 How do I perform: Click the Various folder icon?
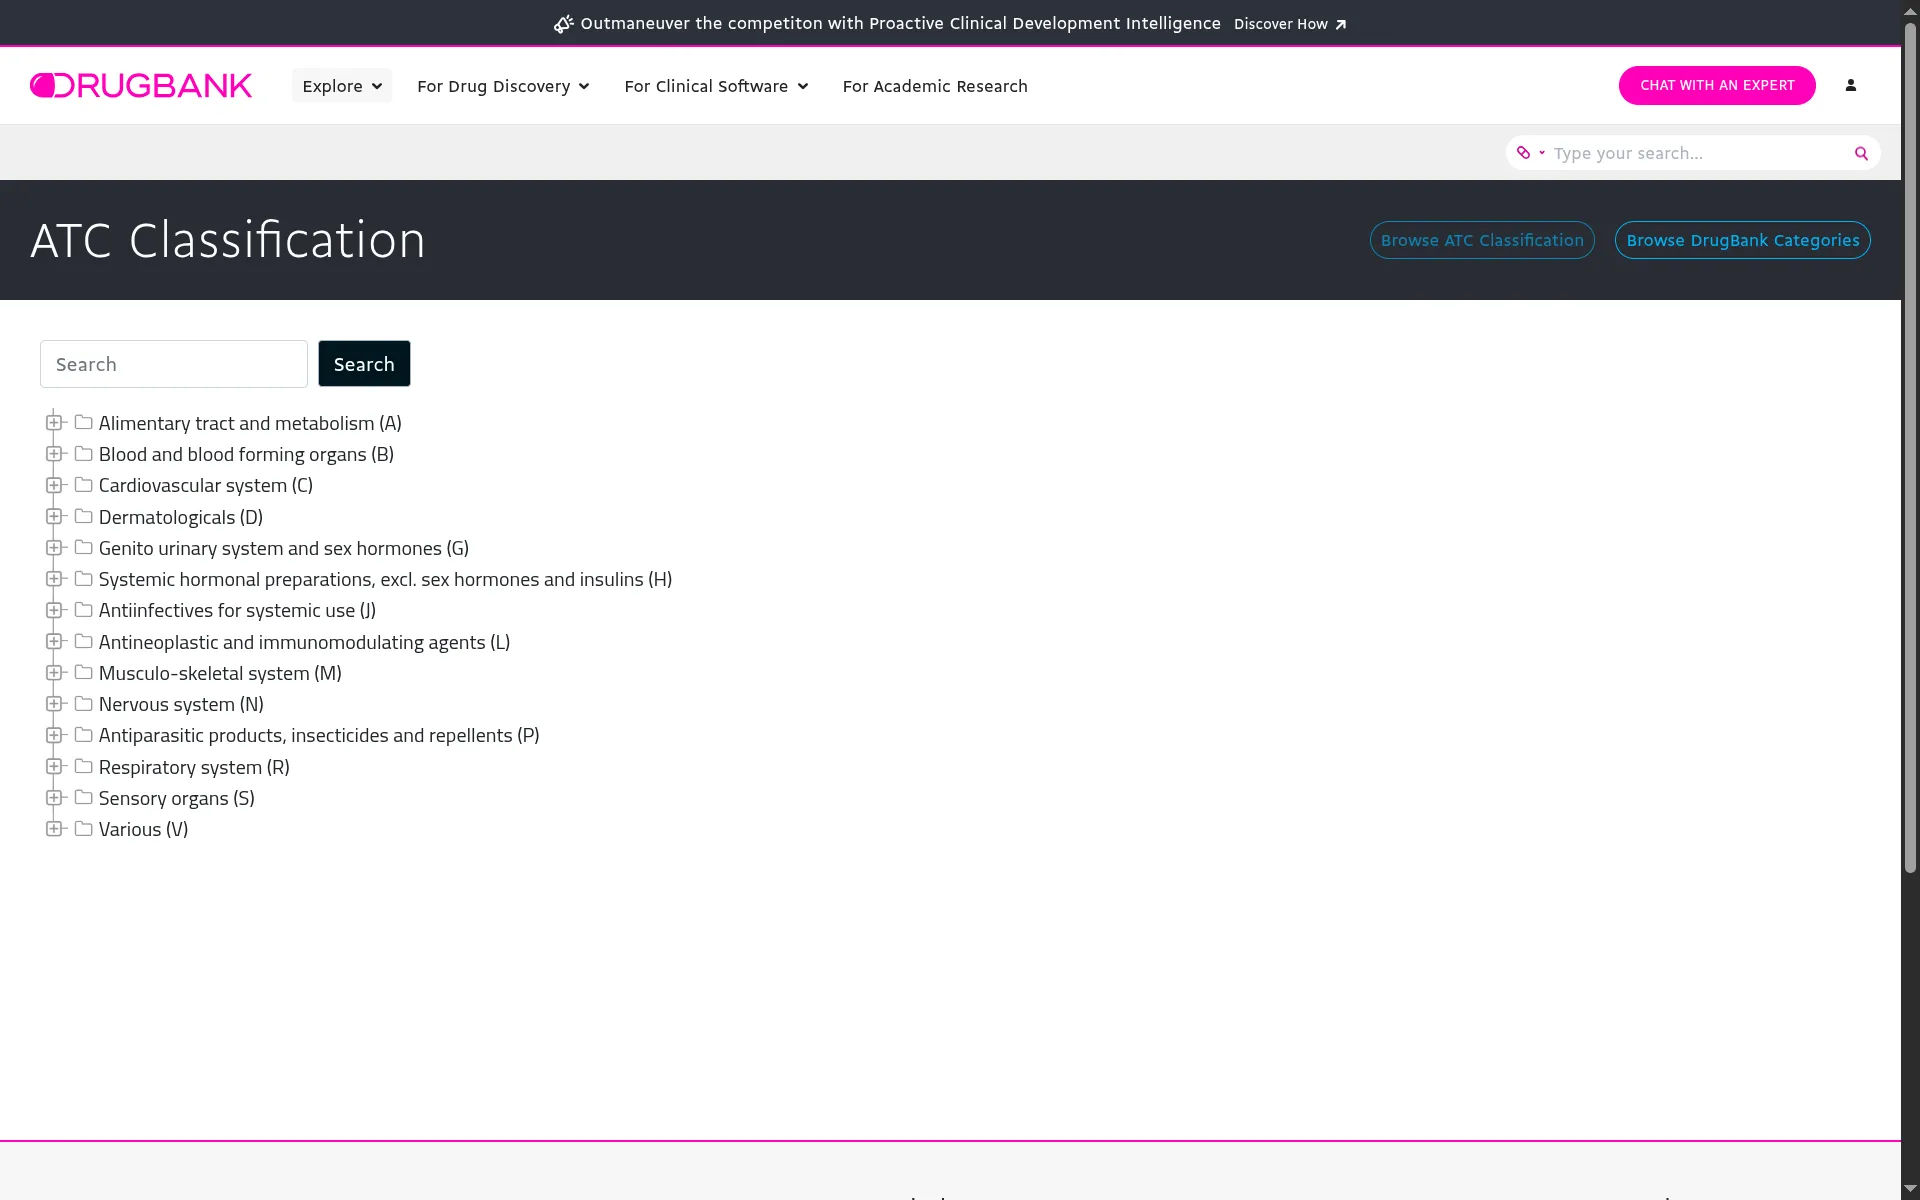coord(84,829)
